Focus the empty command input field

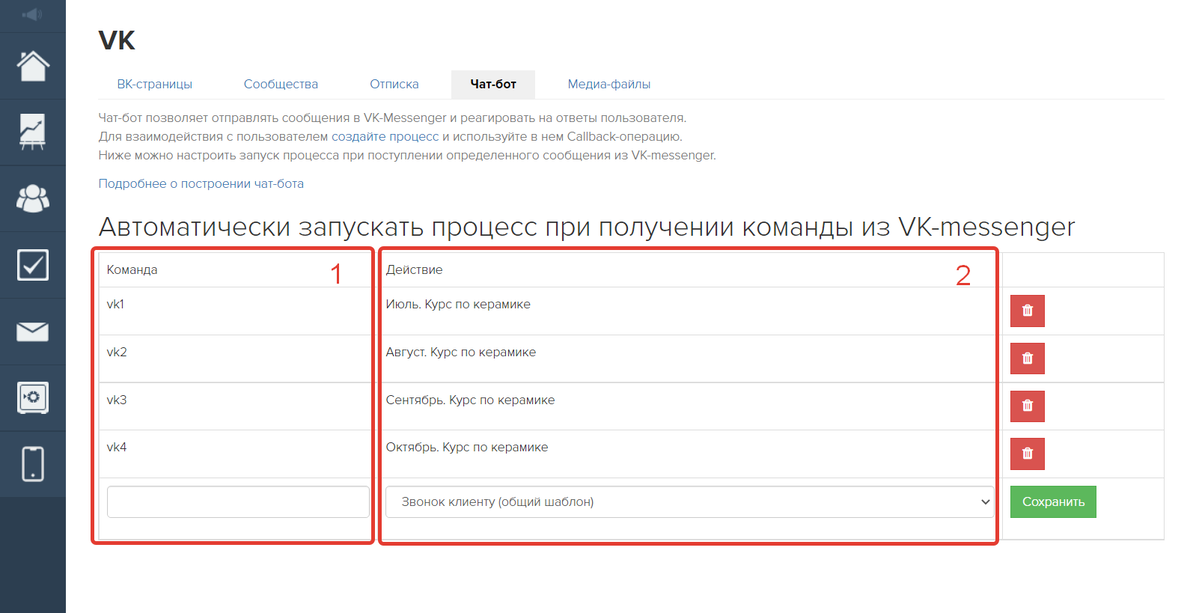pyautogui.click(x=238, y=502)
